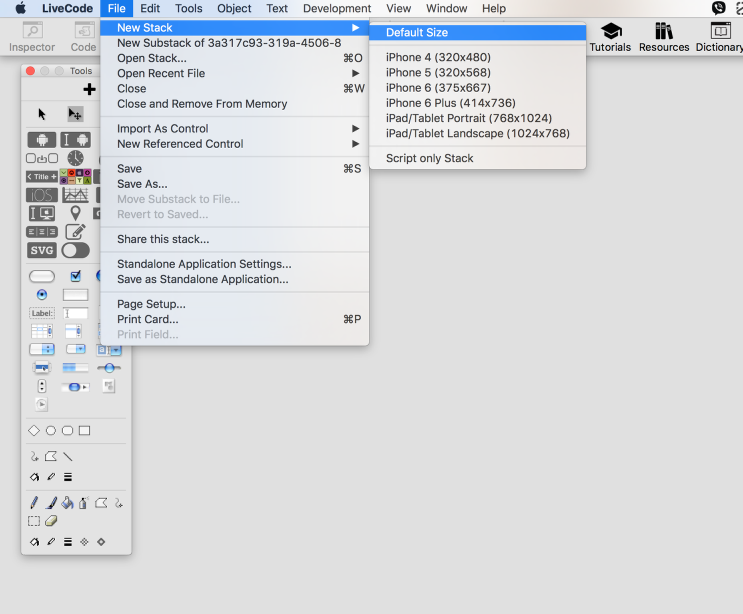Choose the combo box control with letter a
The image size is (743, 614).
tap(109, 350)
